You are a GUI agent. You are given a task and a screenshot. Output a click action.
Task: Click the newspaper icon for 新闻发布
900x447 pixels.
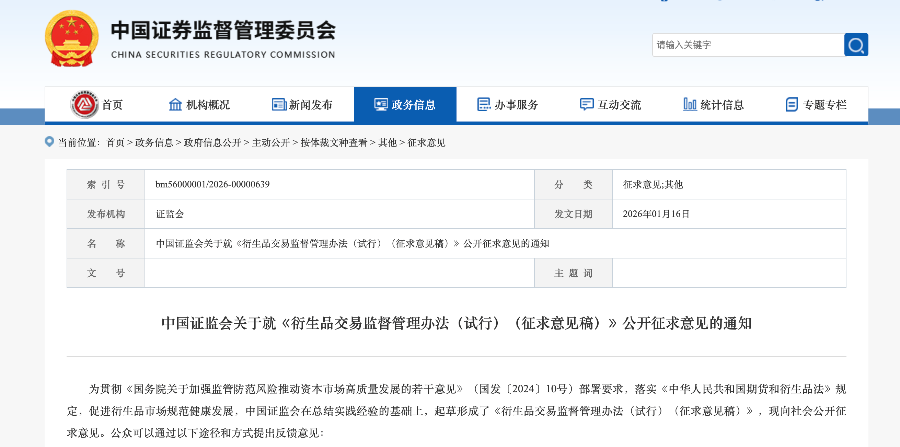[279, 104]
